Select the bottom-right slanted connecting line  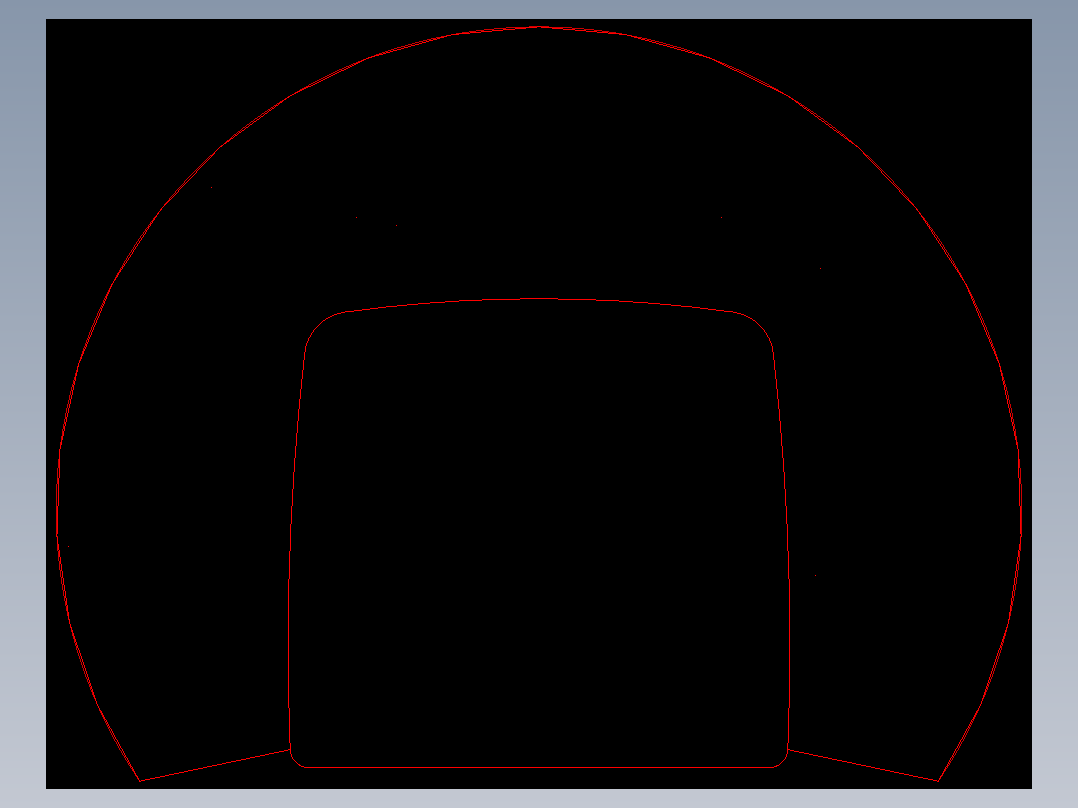pyautogui.click(x=863, y=765)
